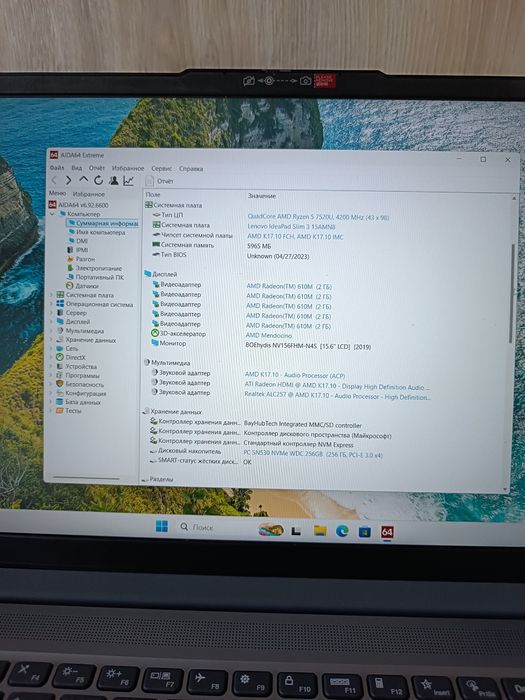Screen dimensions: 525x700
Task: Expand the Операционная система tree node
Action: point(51,304)
